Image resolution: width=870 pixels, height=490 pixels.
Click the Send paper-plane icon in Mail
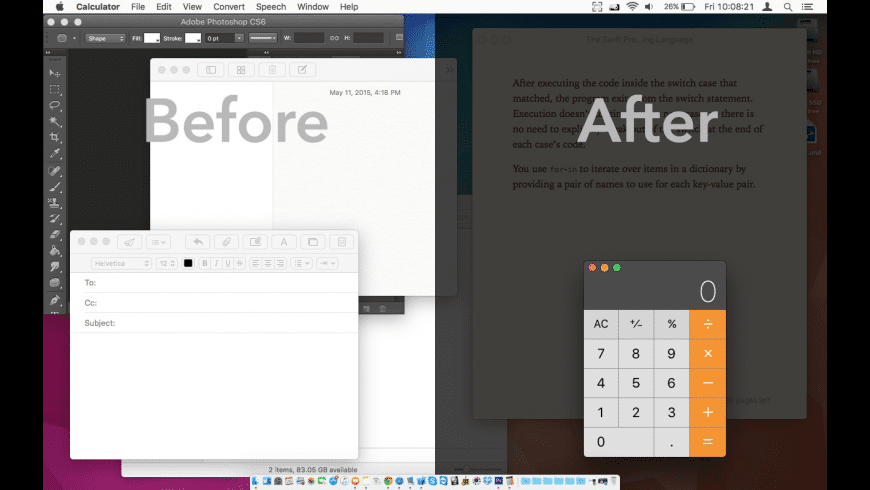129,242
